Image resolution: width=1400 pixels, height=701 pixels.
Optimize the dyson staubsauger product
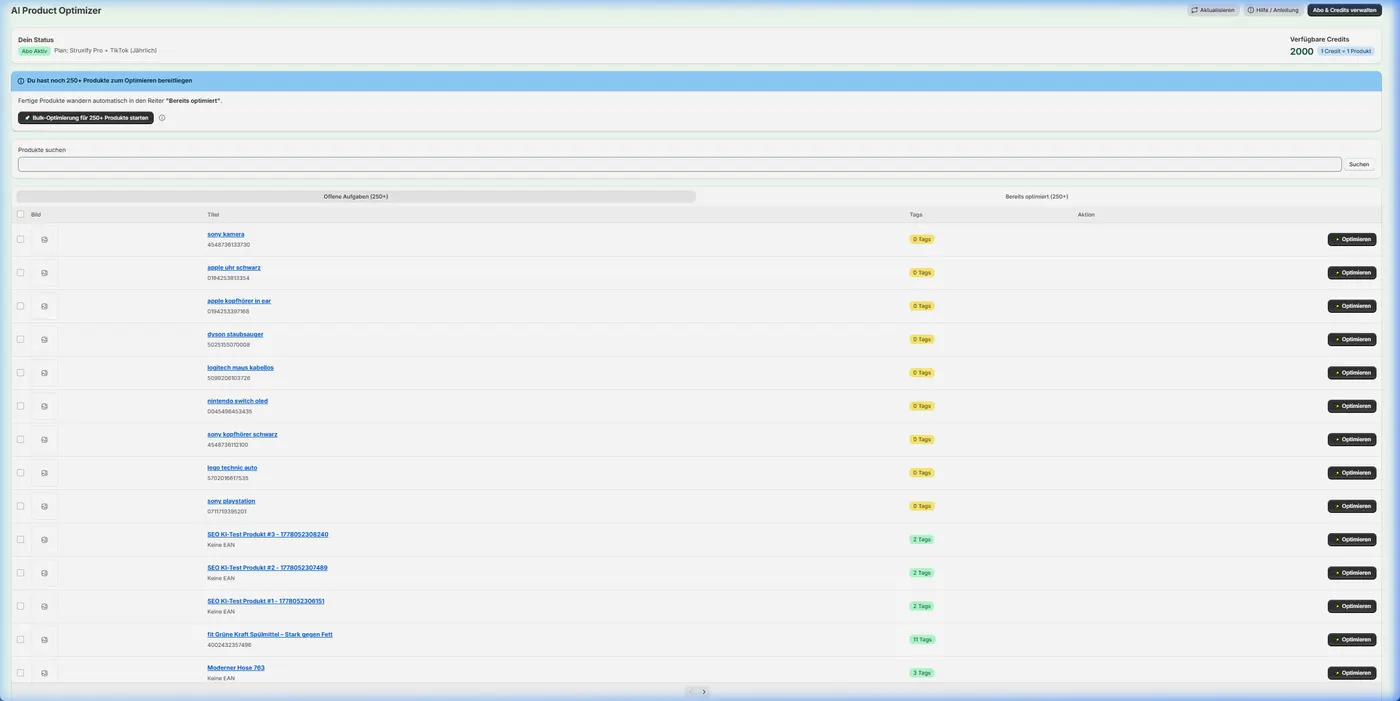(x=1352, y=339)
